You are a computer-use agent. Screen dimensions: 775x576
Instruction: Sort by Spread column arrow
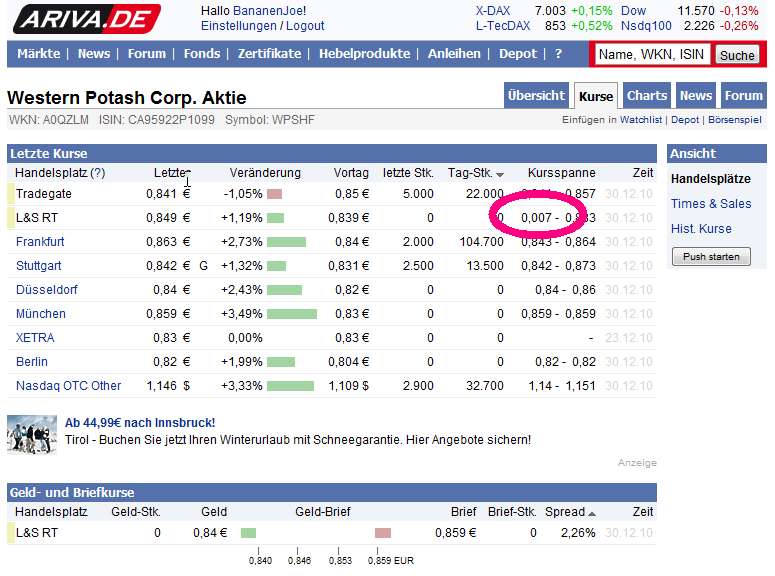pos(592,513)
